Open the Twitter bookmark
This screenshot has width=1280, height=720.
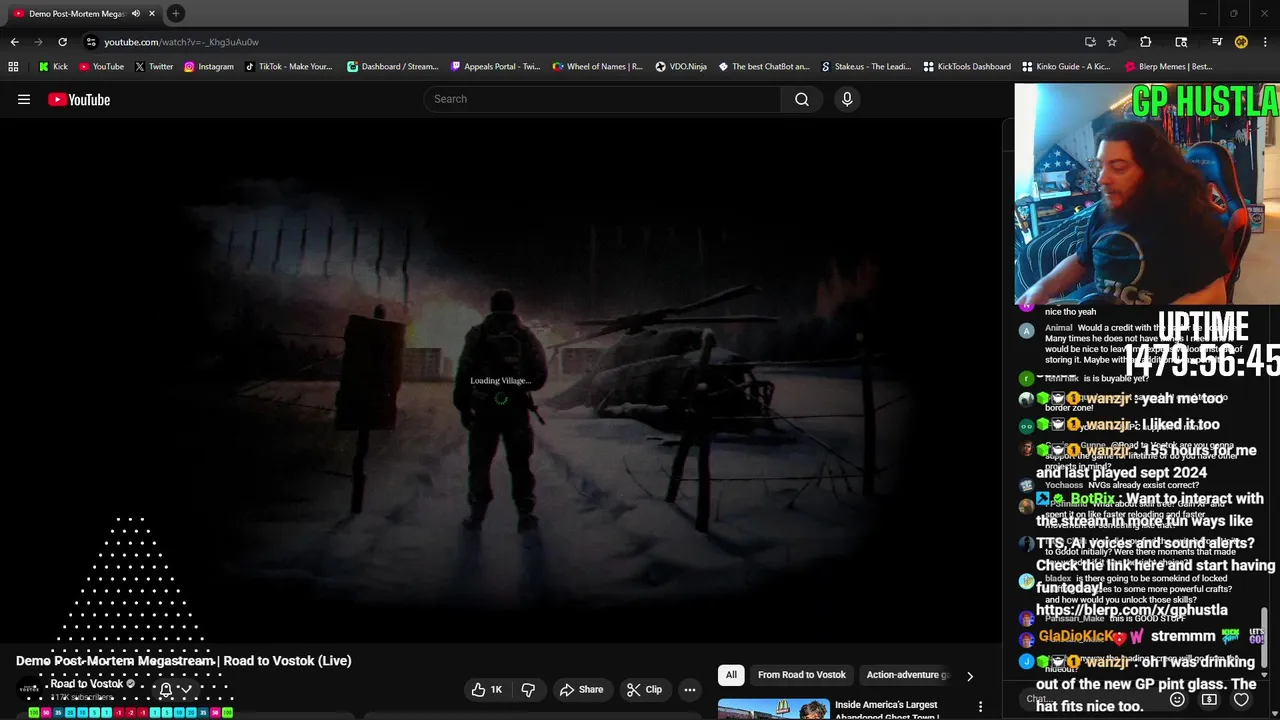(153, 67)
